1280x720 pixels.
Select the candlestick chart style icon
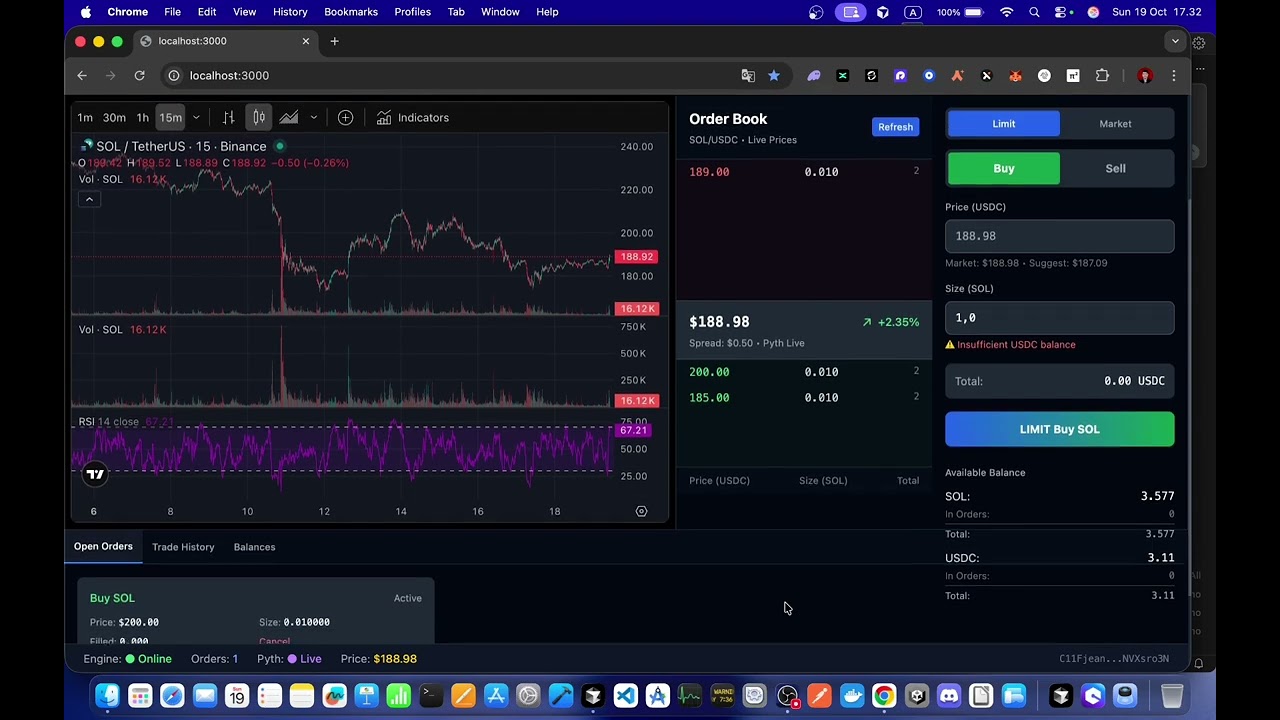click(x=259, y=118)
